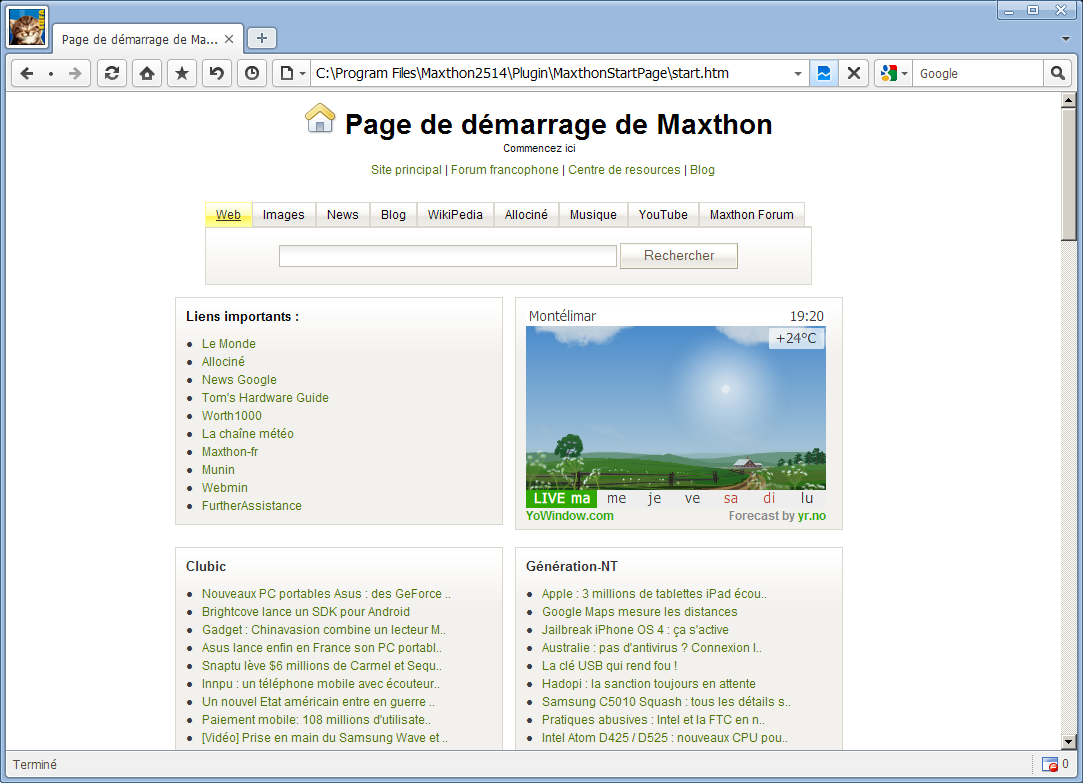Select the 'me' weather day

617,499
